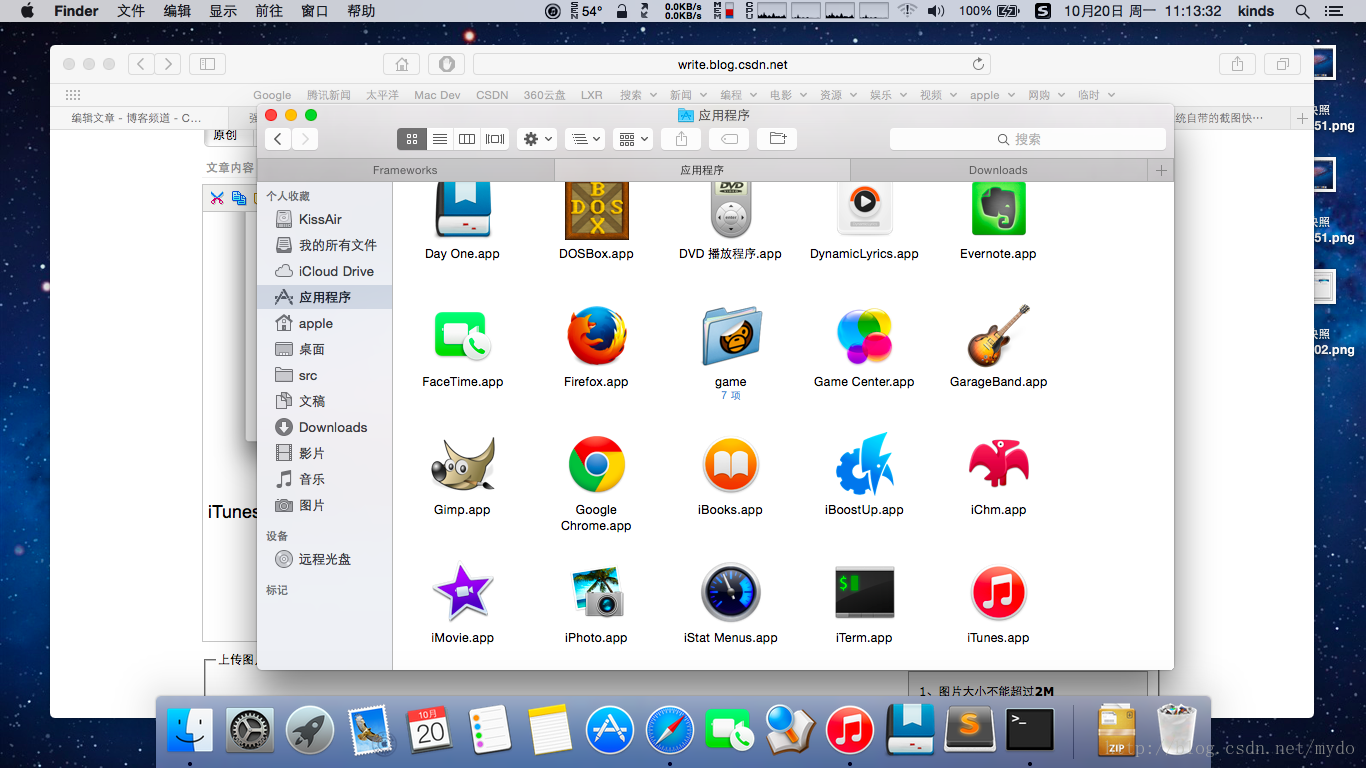
Task: Expand Safari 搜索 bookmarks folder
Action: (x=637, y=95)
